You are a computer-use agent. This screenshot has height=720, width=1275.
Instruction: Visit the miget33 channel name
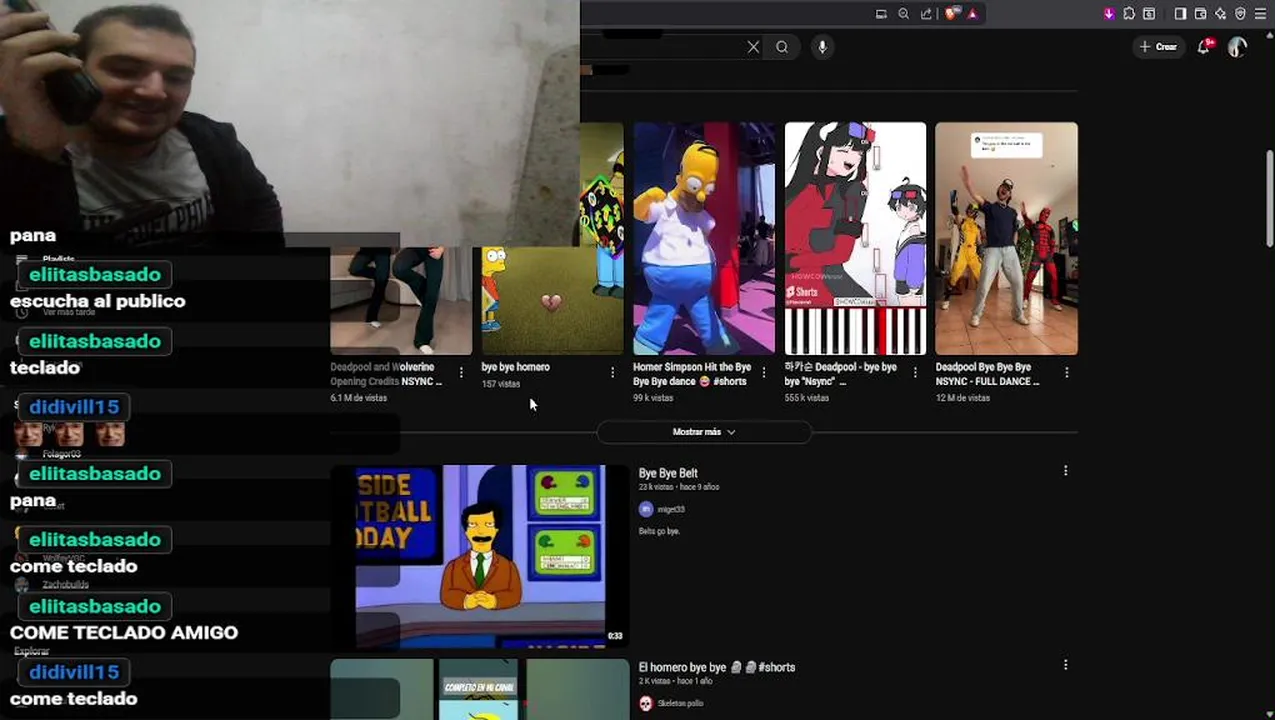[671, 509]
